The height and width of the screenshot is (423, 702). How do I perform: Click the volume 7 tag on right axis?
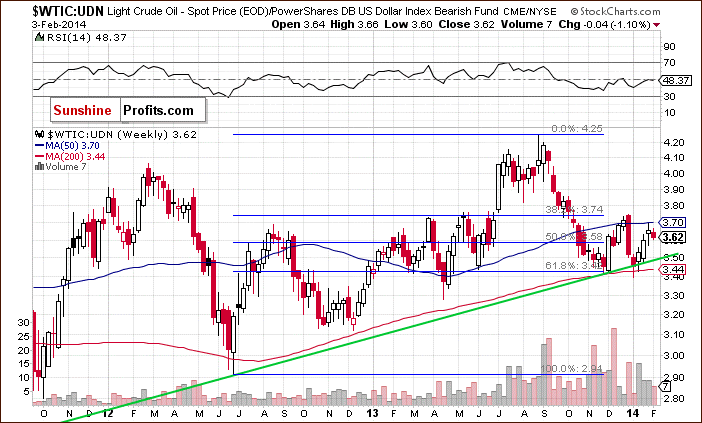tap(666, 386)
